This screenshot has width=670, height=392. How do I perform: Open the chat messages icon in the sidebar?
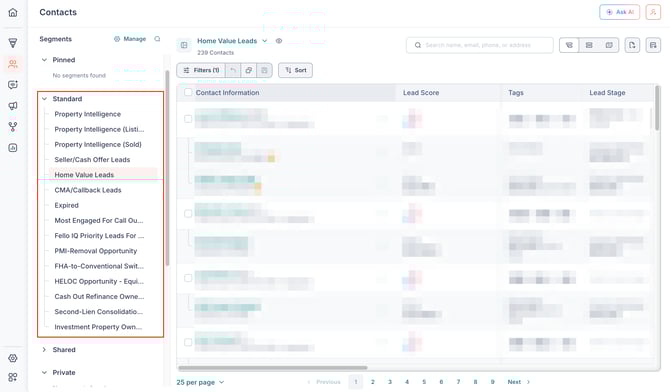click(13, 85)
